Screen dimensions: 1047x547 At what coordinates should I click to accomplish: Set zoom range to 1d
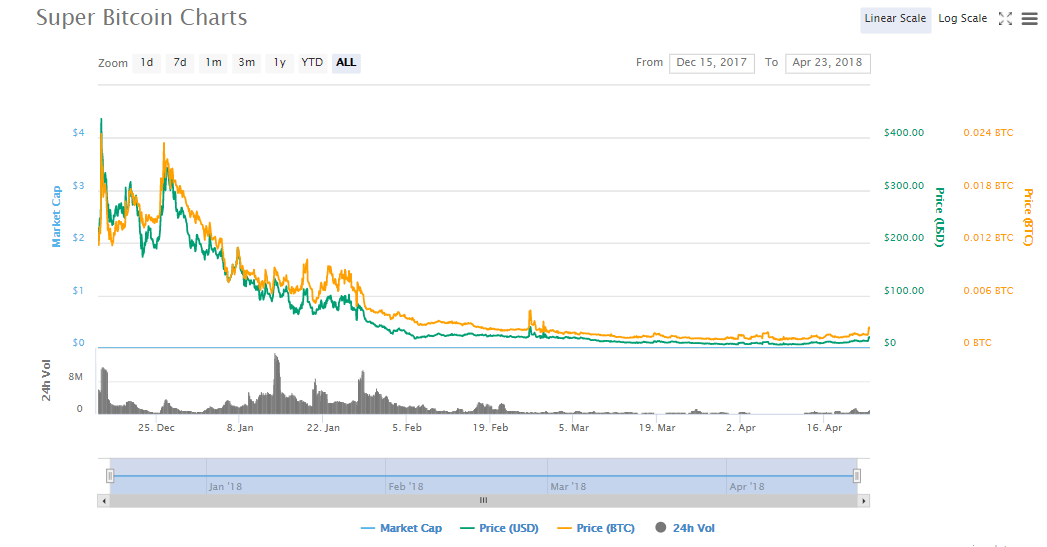(x=147, y=63)
